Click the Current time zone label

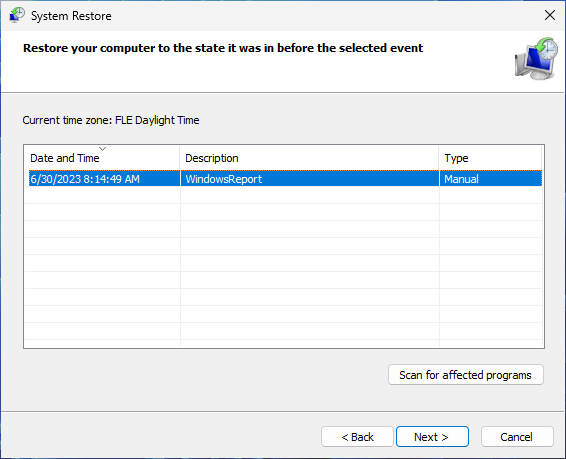click(x=111, y=120)
